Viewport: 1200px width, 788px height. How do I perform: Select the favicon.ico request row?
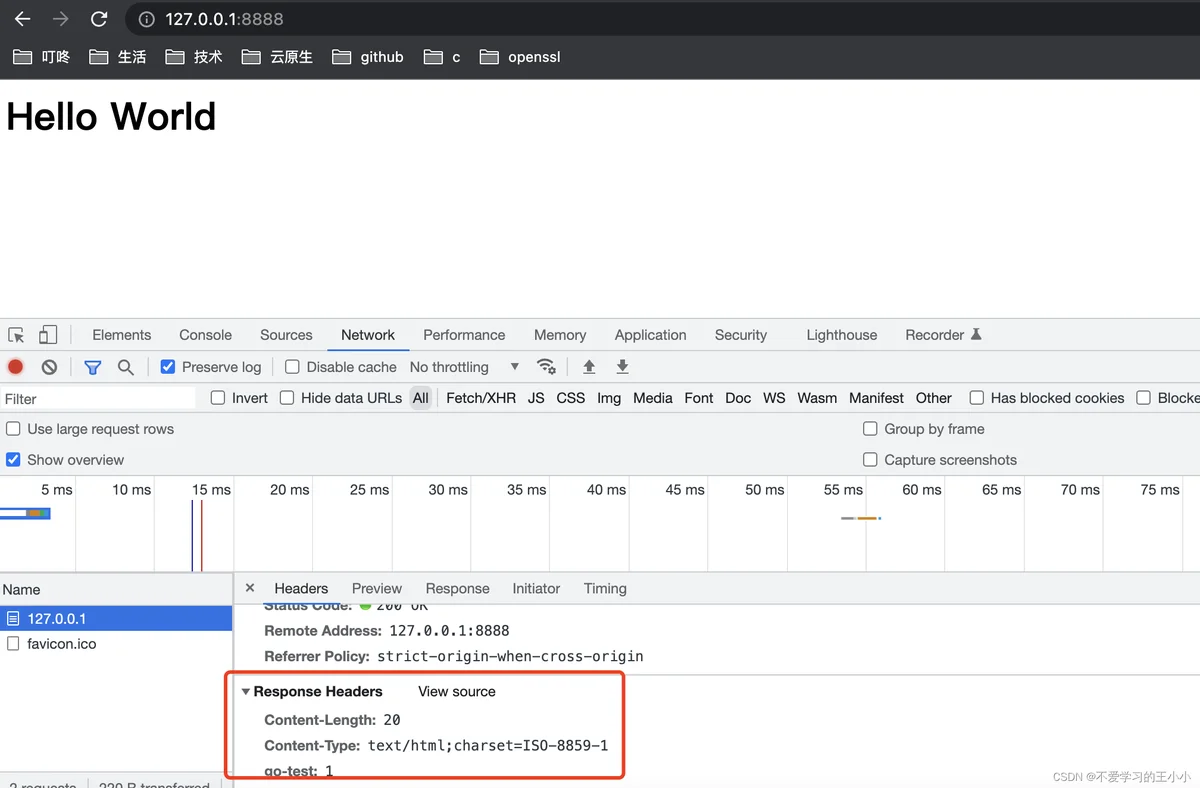tap(116, 644)
